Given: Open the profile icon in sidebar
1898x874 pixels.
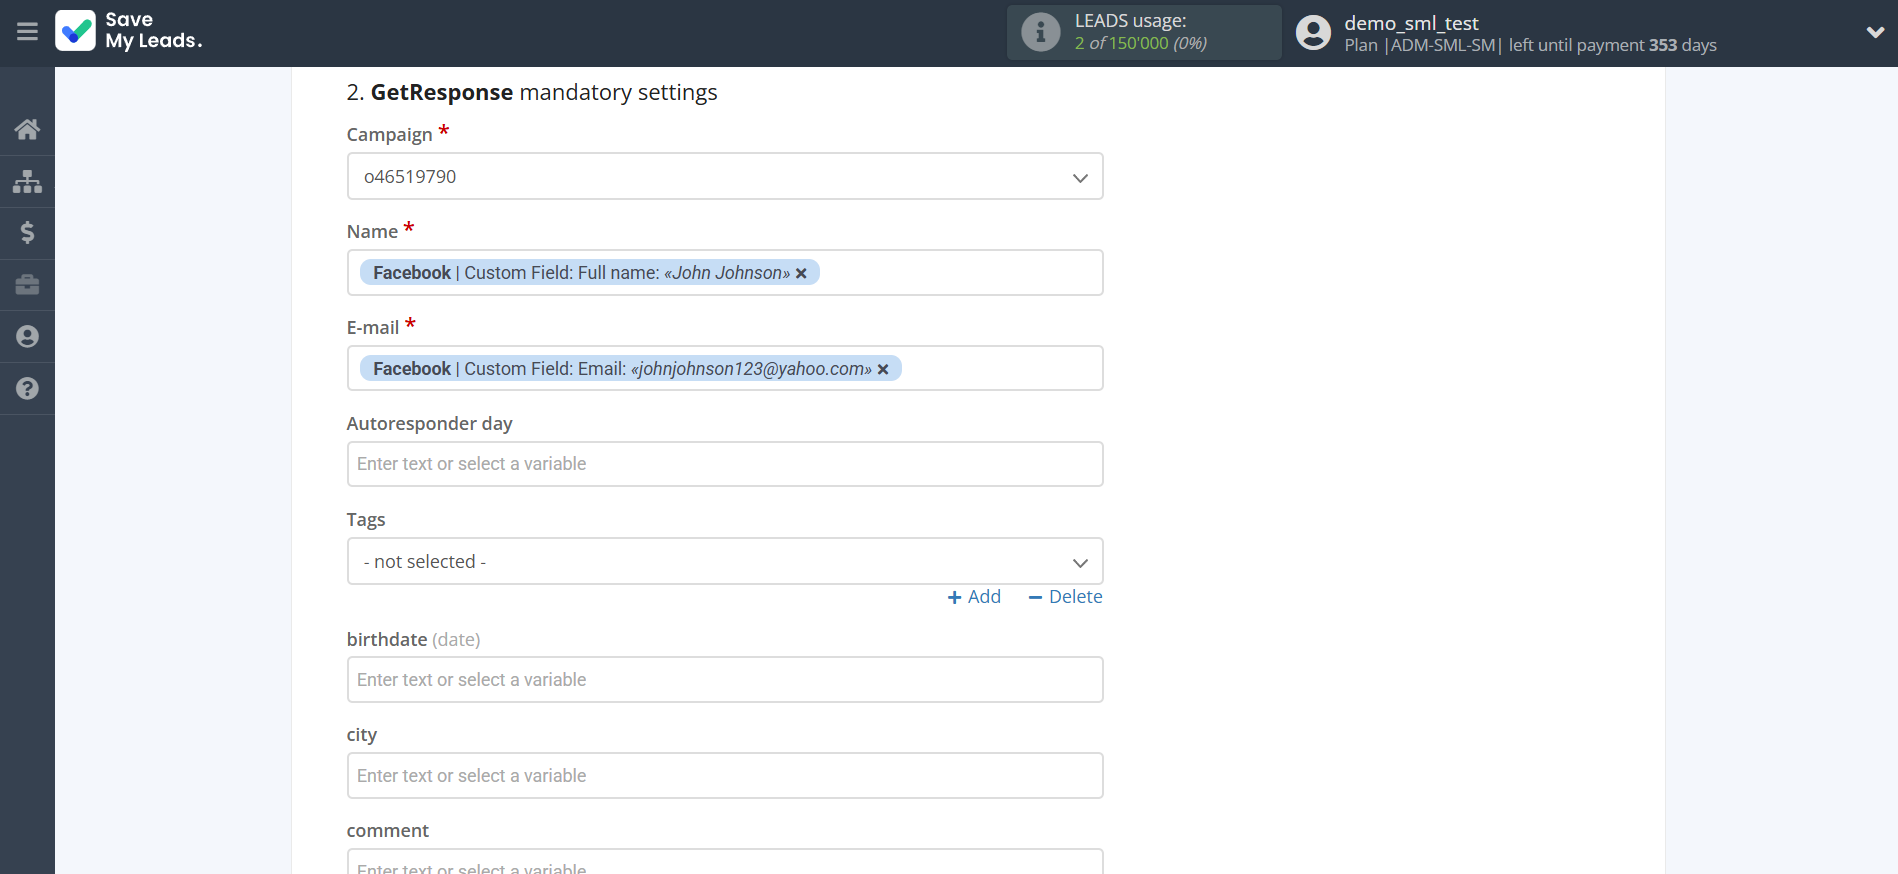Looking at the screenshot, I should coord(27,337).
